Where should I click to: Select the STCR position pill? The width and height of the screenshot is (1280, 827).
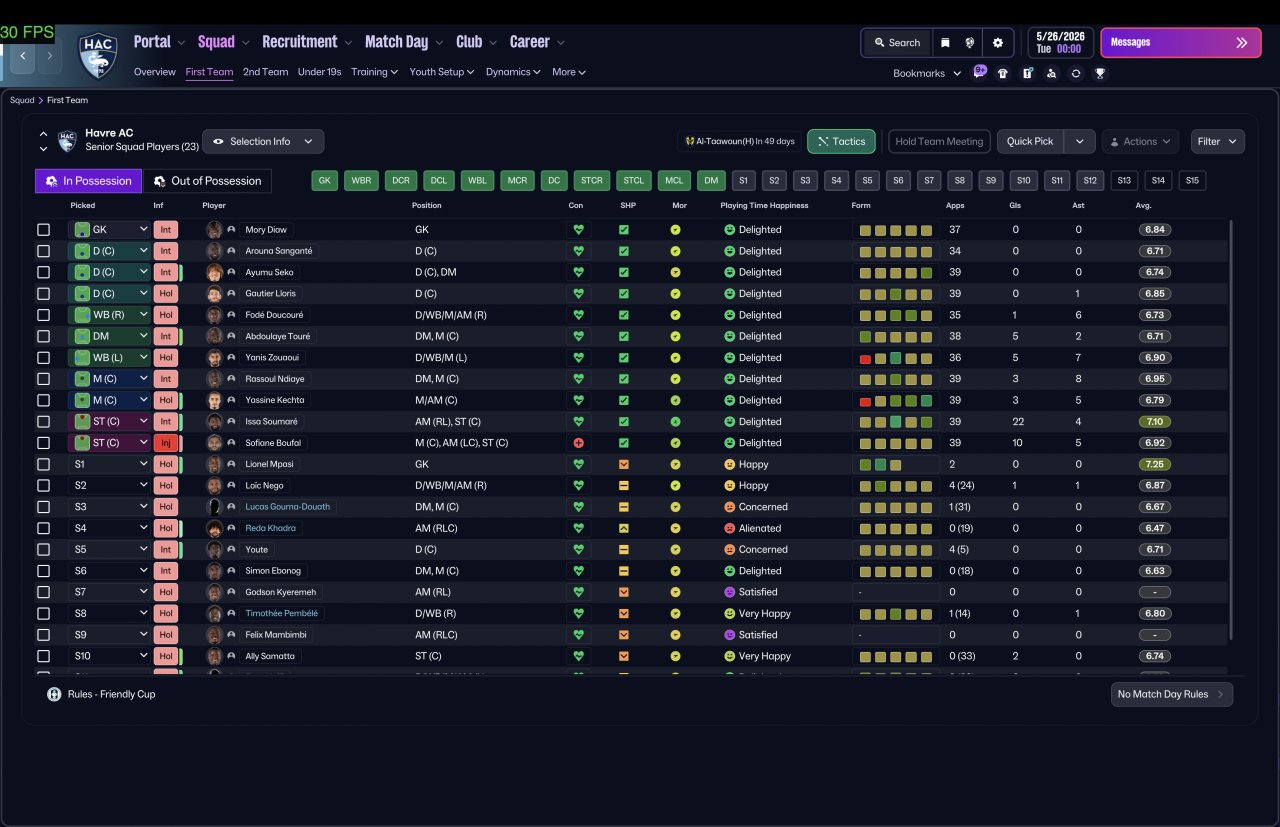point(591,181)
